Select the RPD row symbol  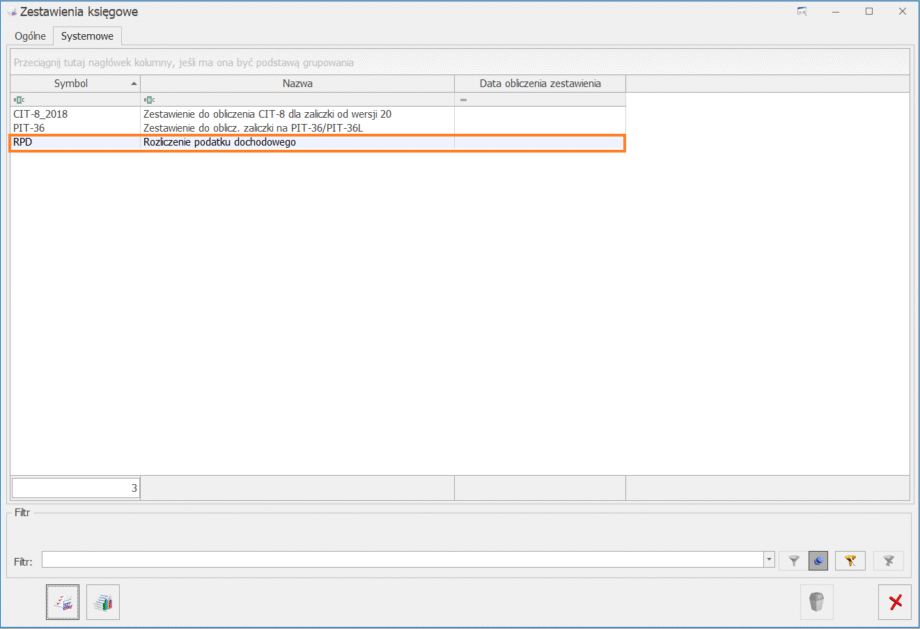pos(22,142)
